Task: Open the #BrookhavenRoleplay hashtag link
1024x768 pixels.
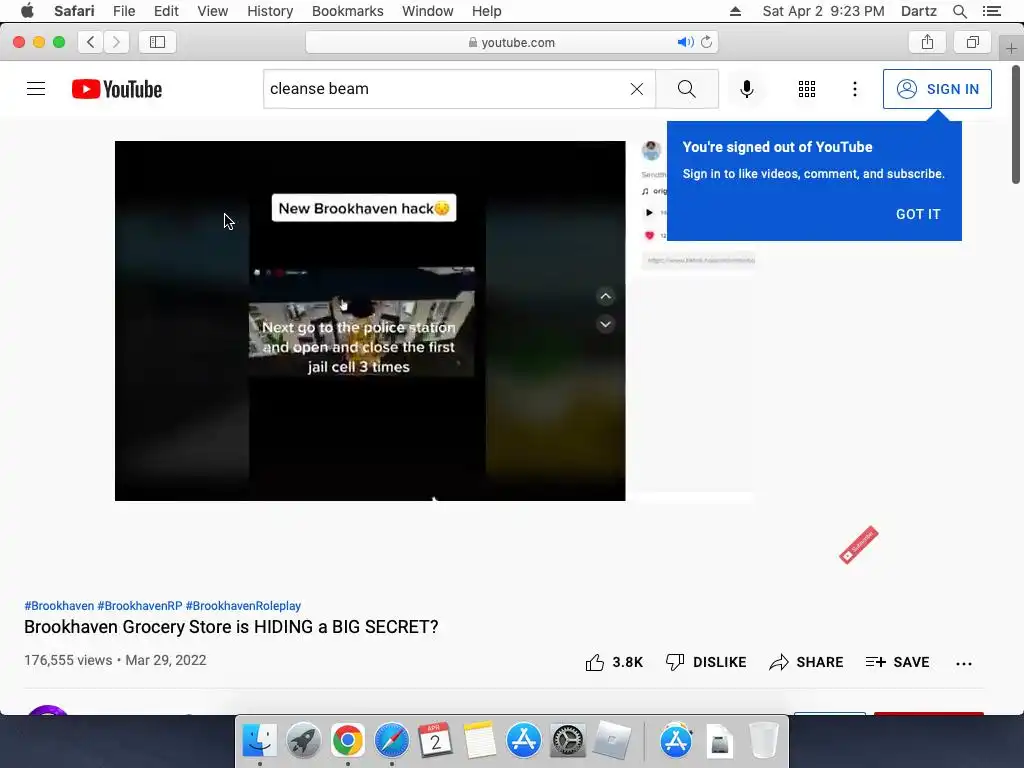Action: (x=243, y=605)
